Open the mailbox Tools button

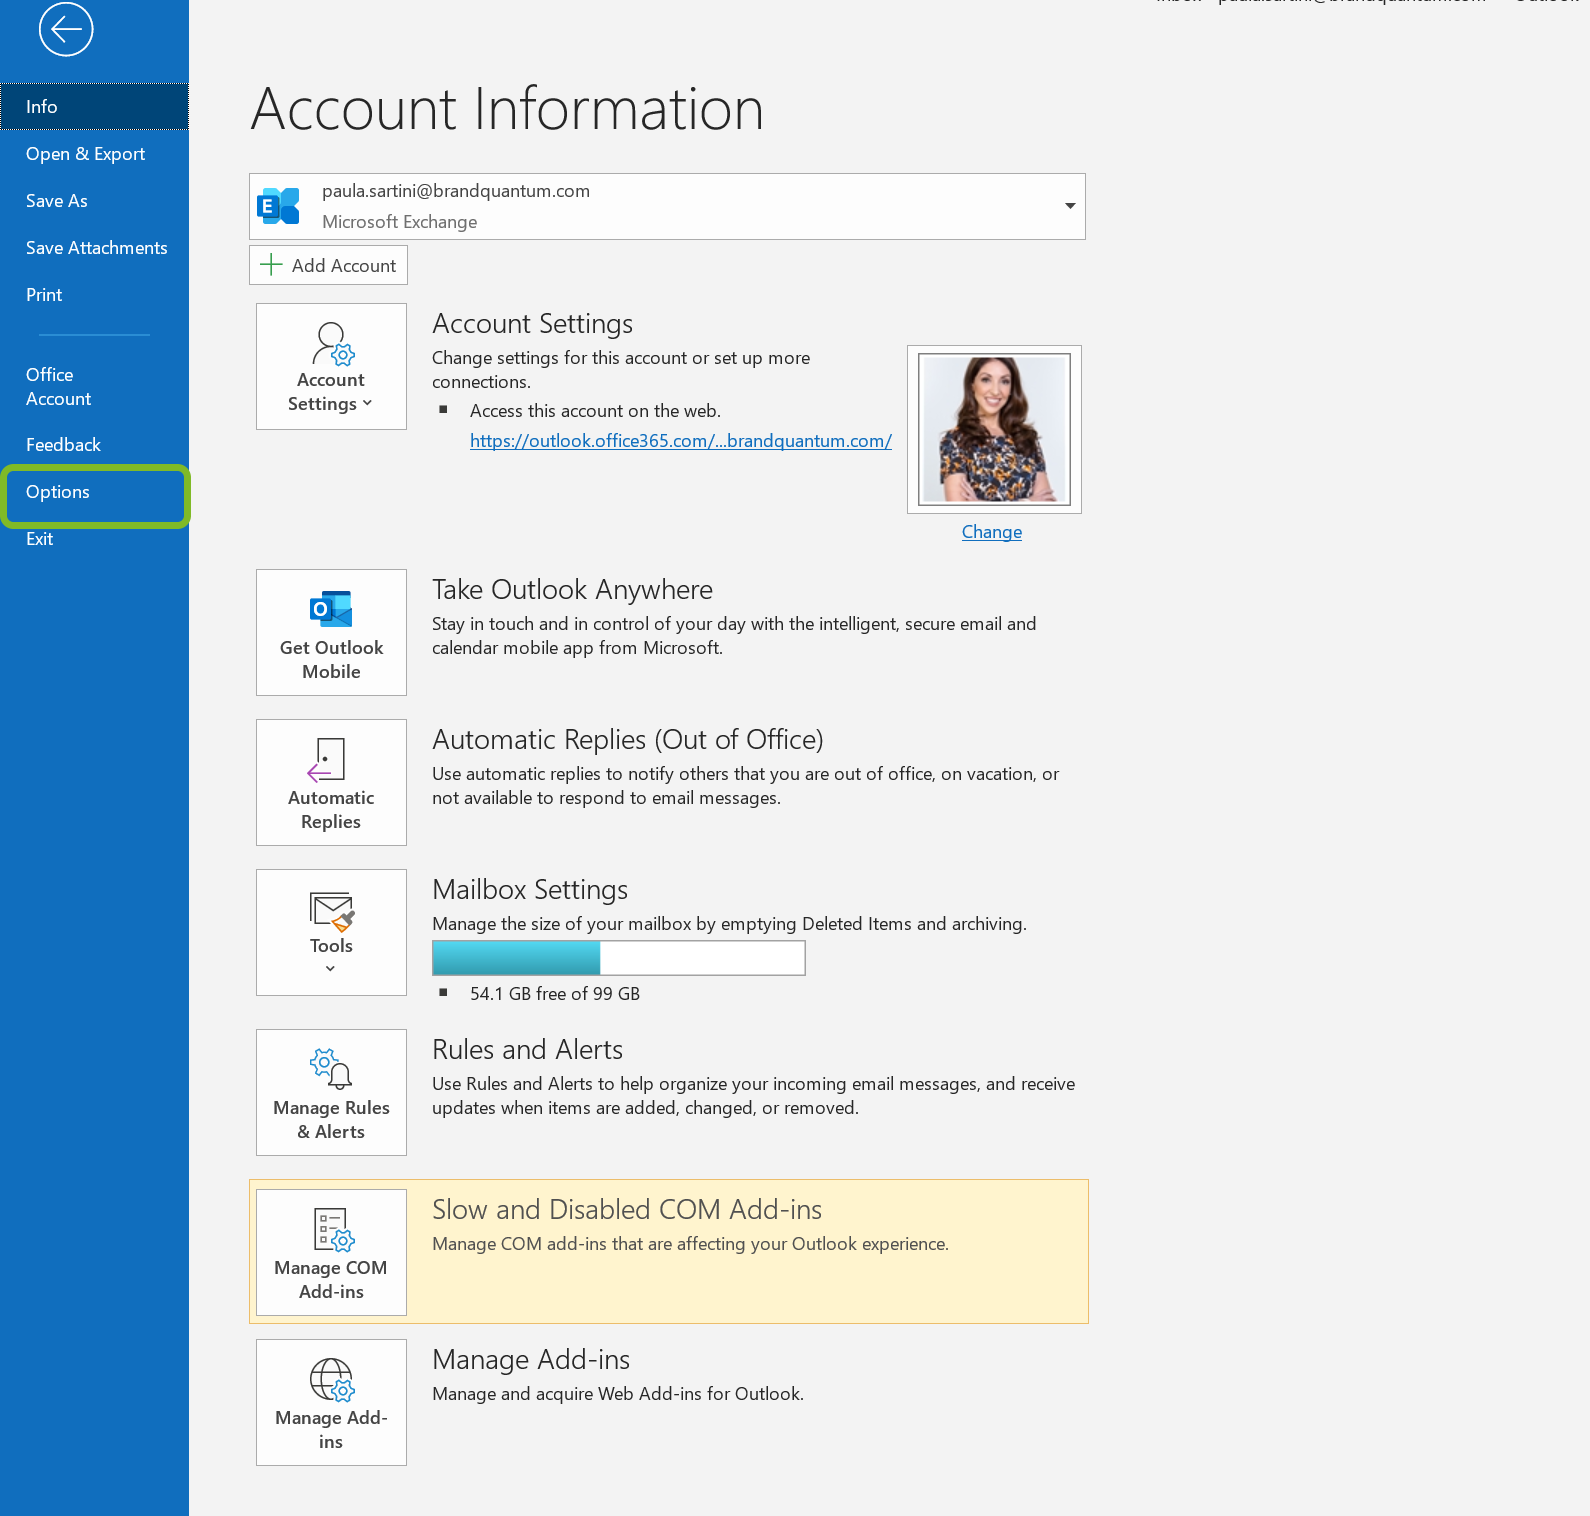(331, 932)
